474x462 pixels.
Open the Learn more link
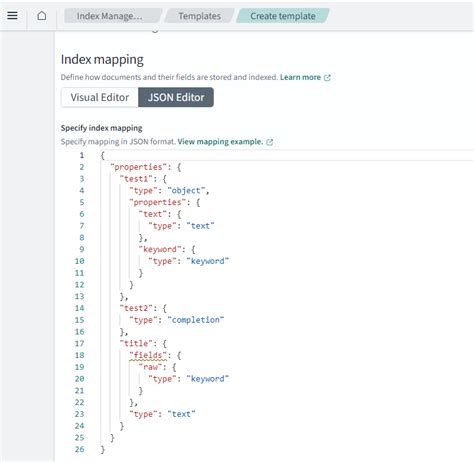[300, 77]
